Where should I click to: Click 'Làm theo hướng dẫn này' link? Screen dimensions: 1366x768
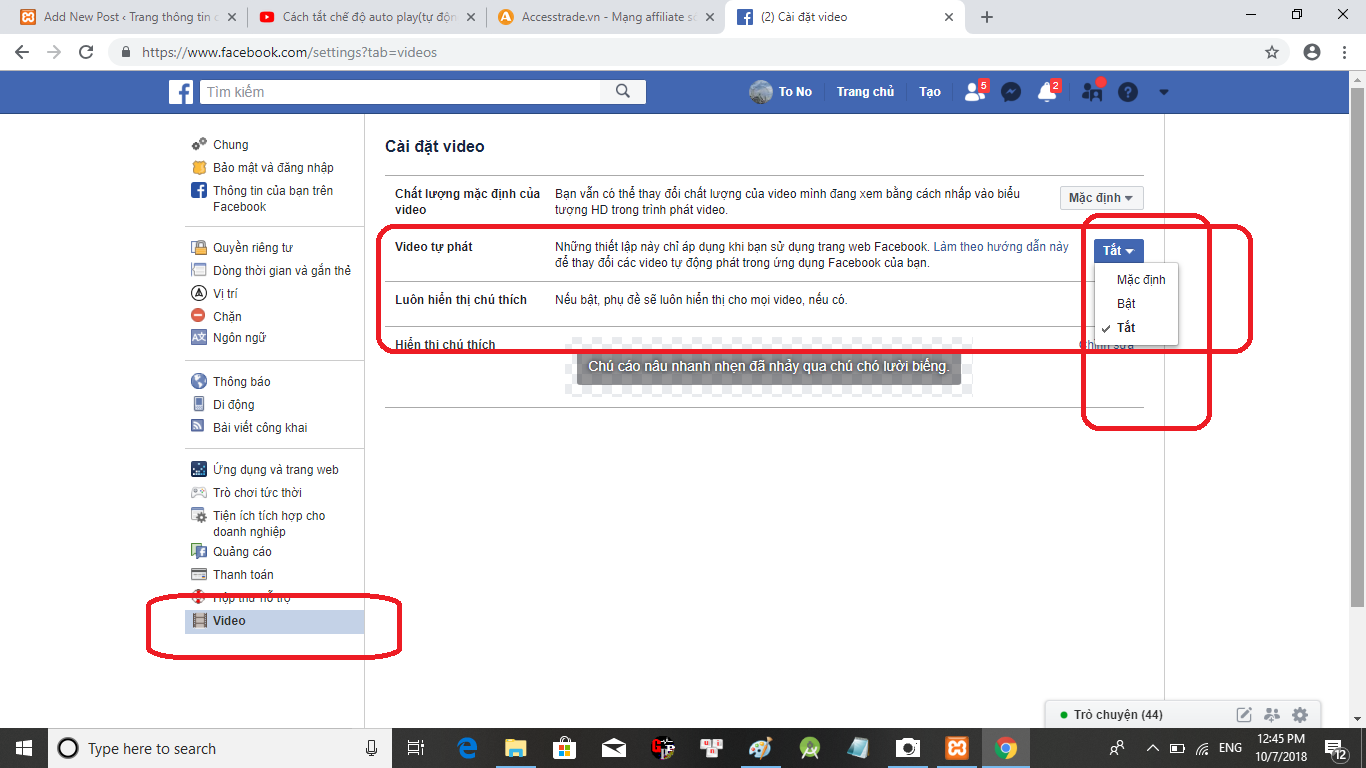1000,247
